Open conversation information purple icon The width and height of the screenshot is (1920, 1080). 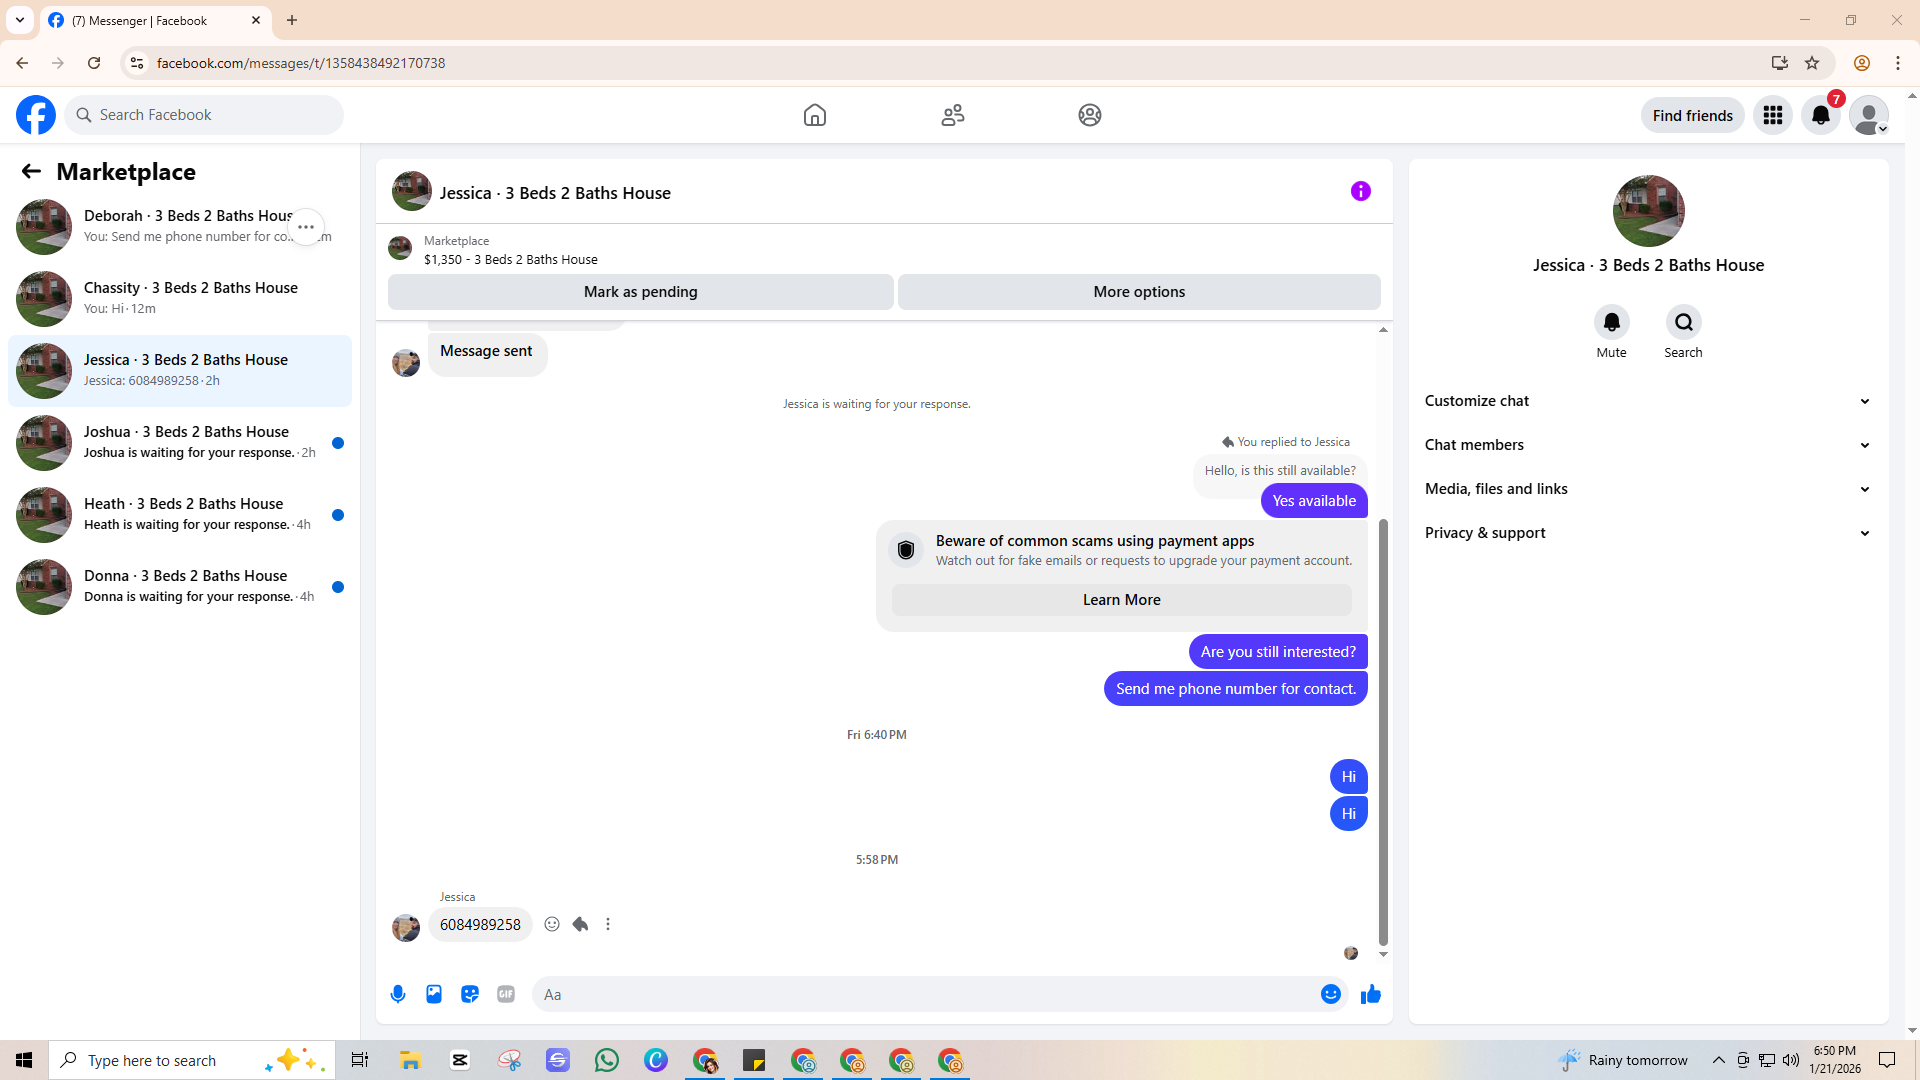(1360, 191)
